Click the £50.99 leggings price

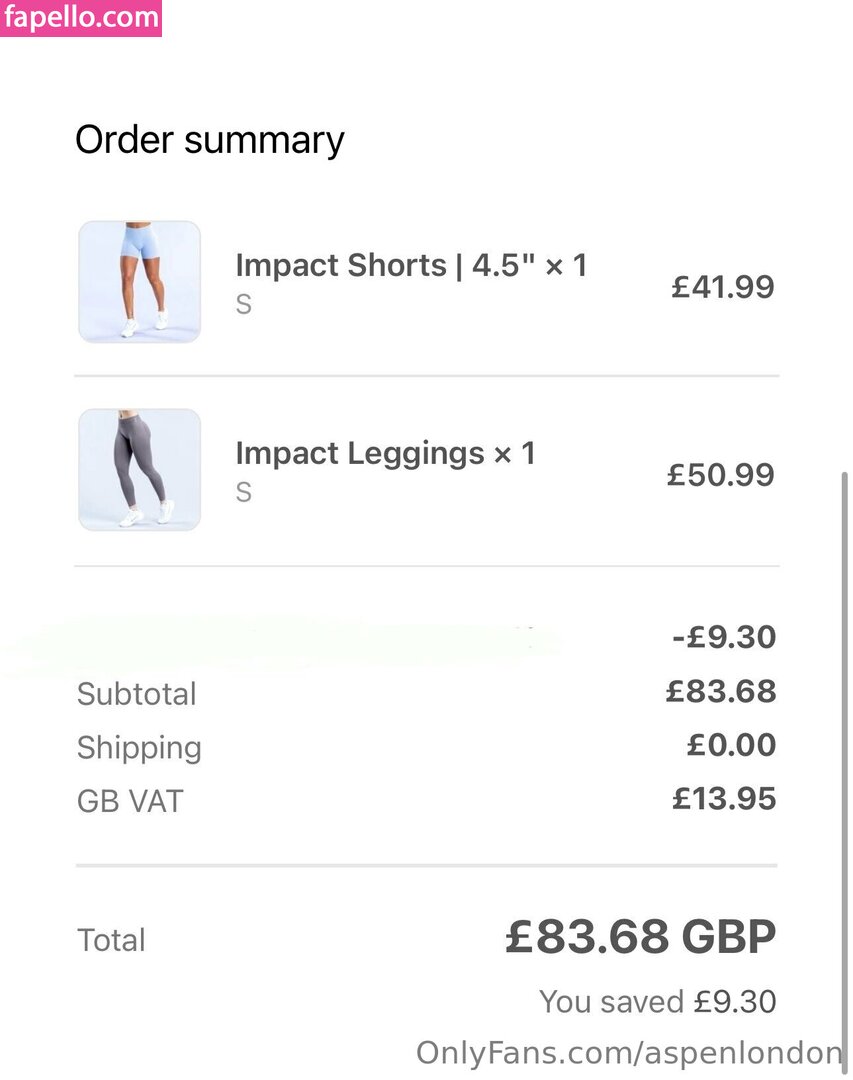click(721, 475)
